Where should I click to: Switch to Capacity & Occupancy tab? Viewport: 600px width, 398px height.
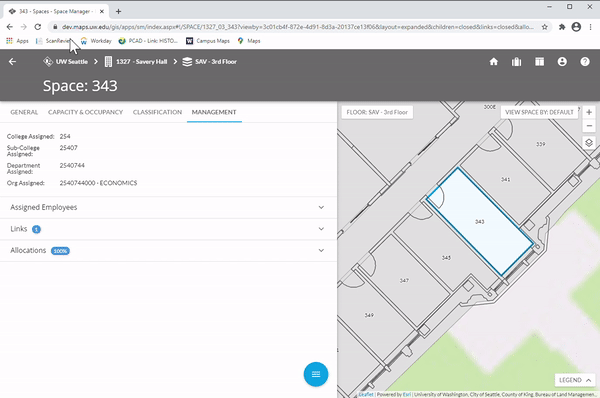85,112
